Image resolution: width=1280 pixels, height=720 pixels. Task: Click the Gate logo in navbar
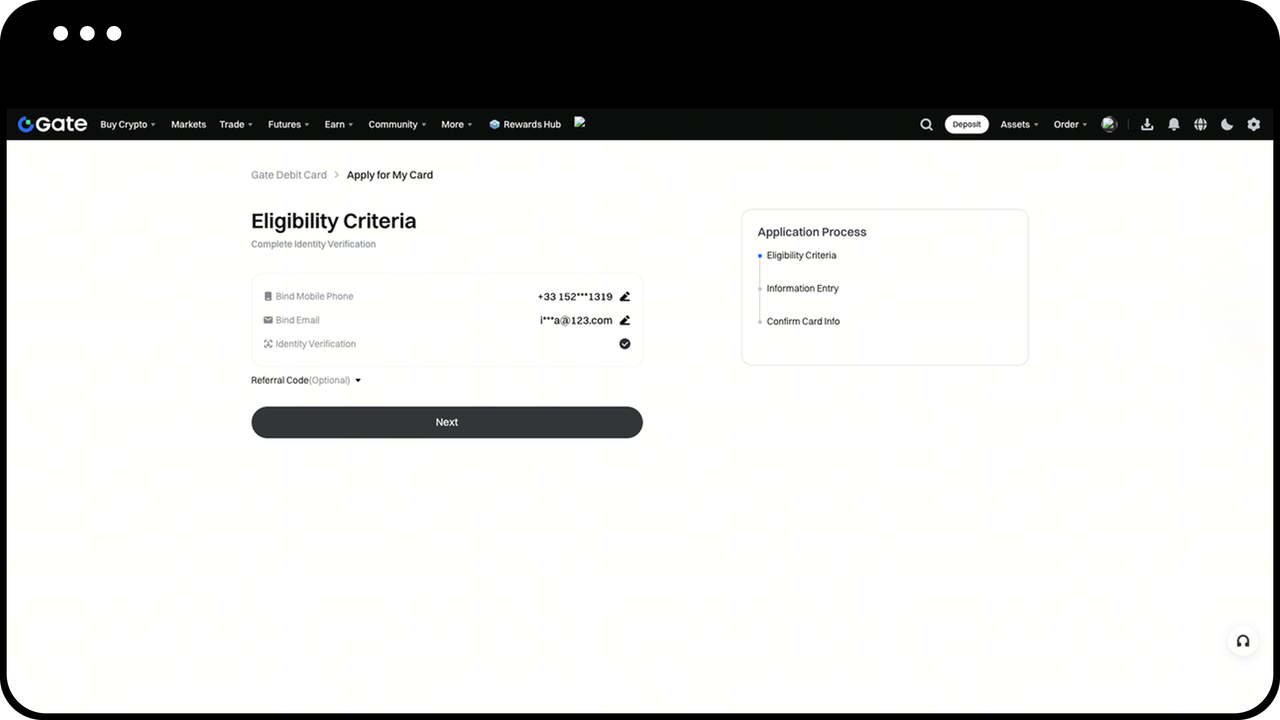52,124
